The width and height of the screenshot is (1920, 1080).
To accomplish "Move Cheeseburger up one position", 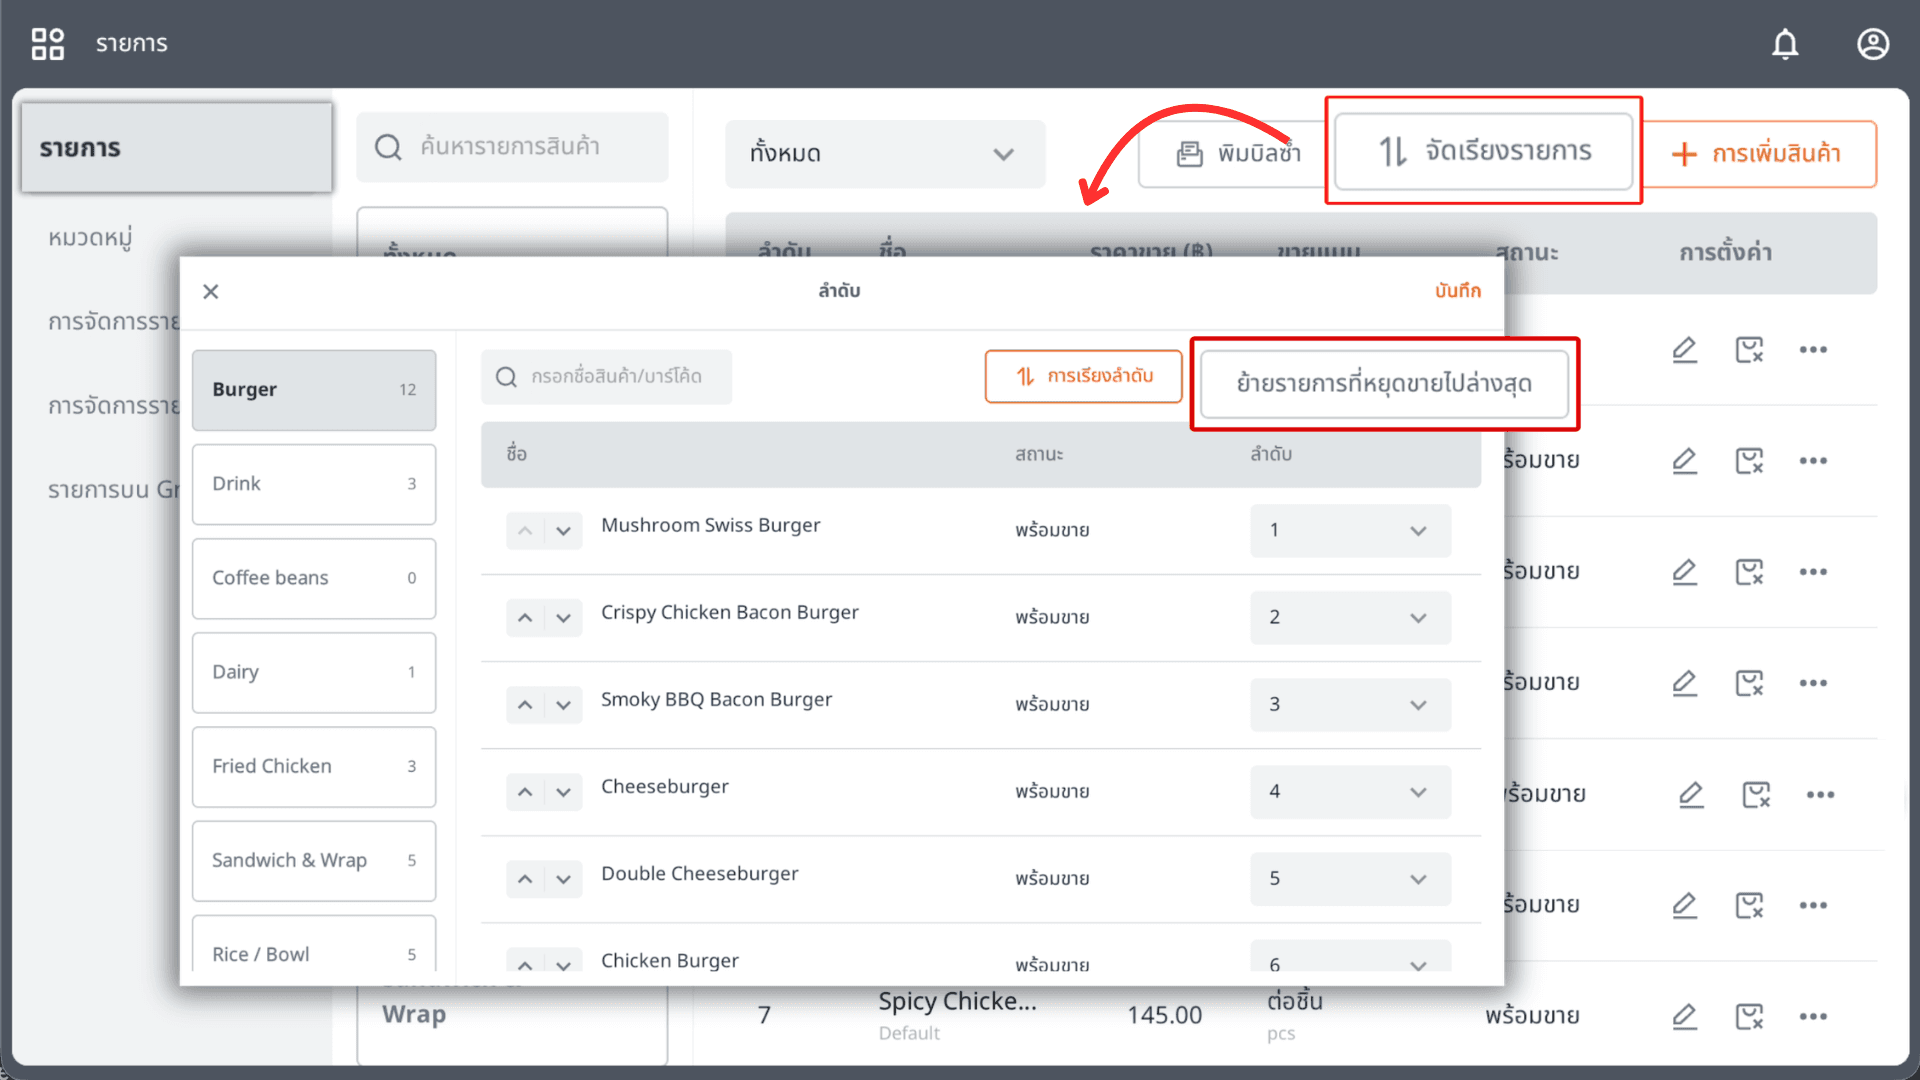I will (525, 792).
